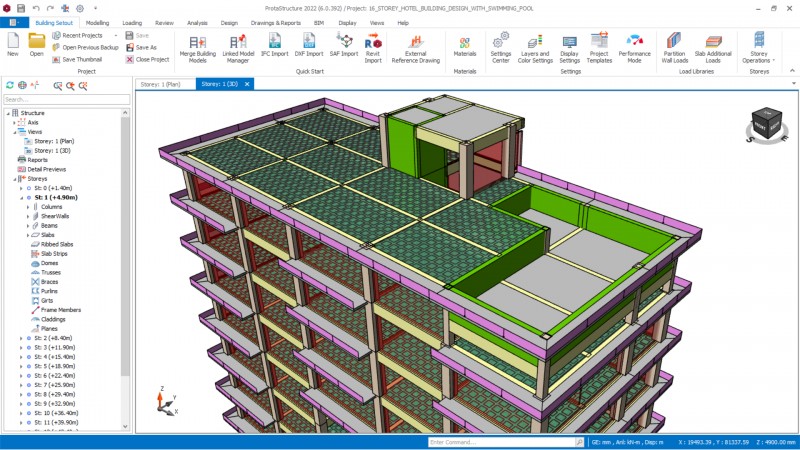Expand the Axis tree node
This screenshot has width=800, height=450.
14,122
